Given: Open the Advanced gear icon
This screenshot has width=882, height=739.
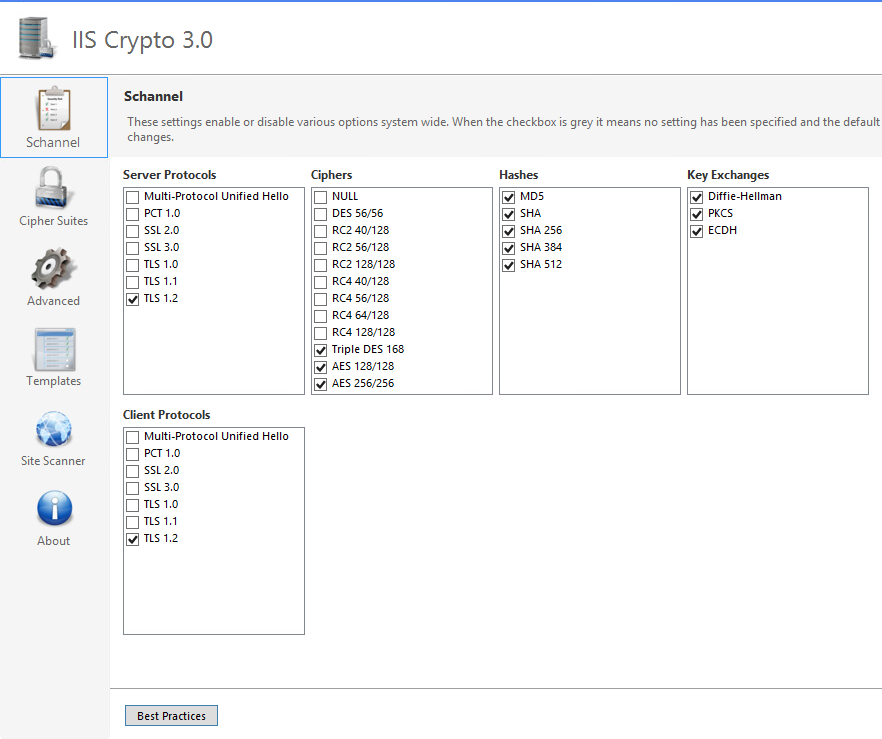Looking at the screenshot, I should click(53, 268).
